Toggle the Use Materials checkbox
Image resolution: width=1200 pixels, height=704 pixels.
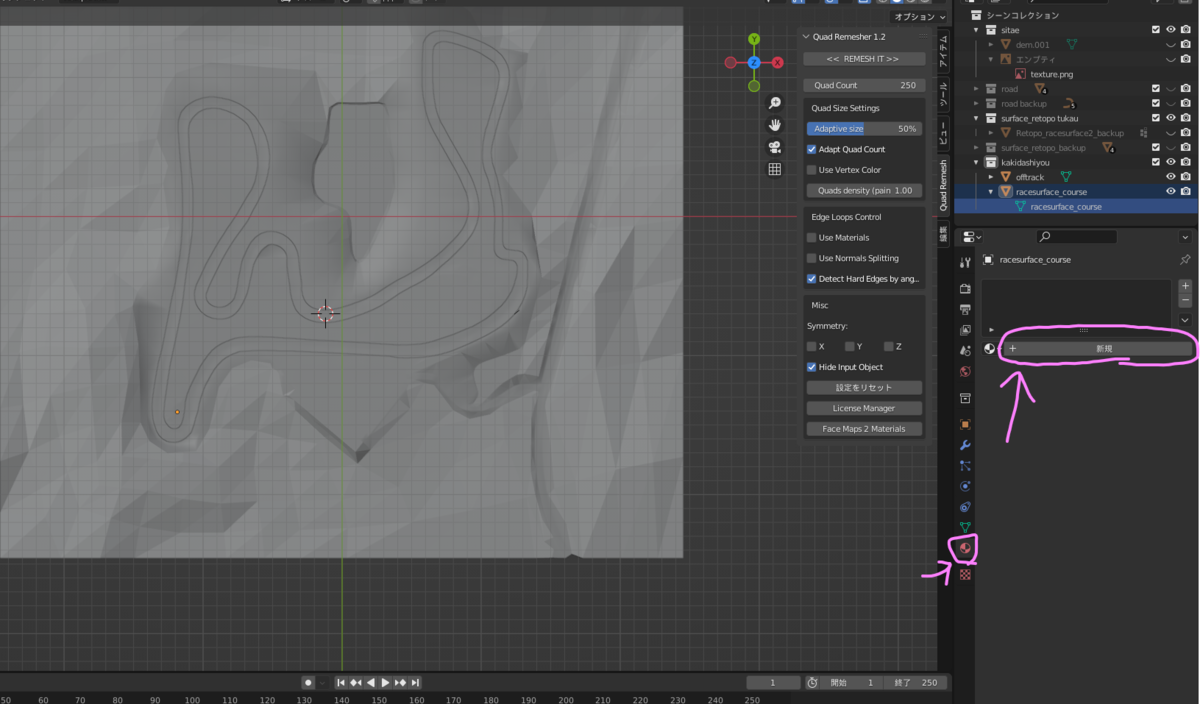pyautogui.click(x=812, y=238)
